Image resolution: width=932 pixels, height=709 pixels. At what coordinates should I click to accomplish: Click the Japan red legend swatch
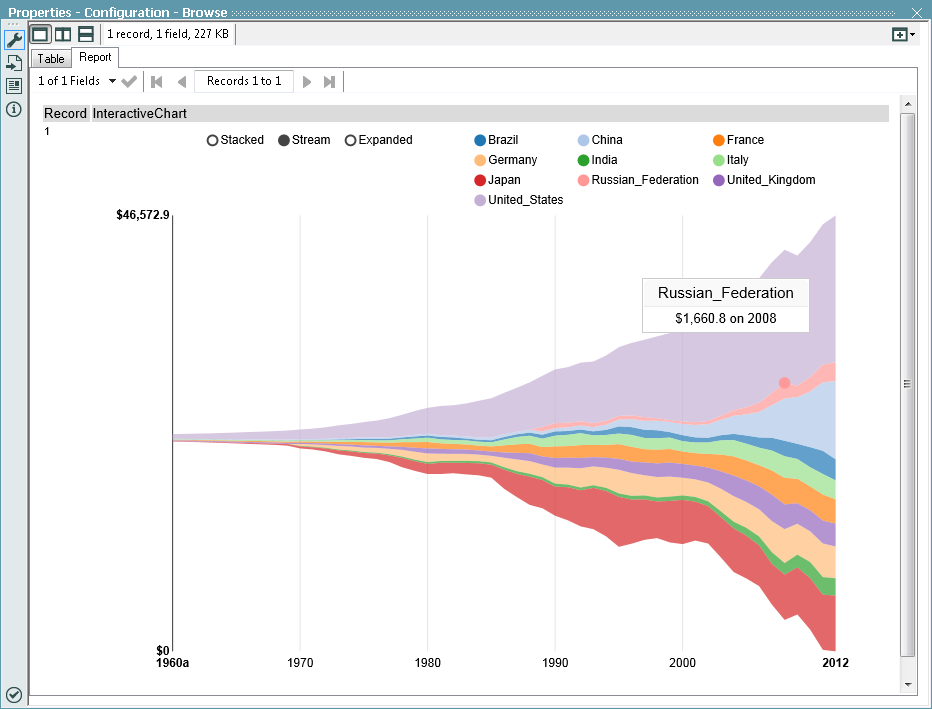point(480,180)
